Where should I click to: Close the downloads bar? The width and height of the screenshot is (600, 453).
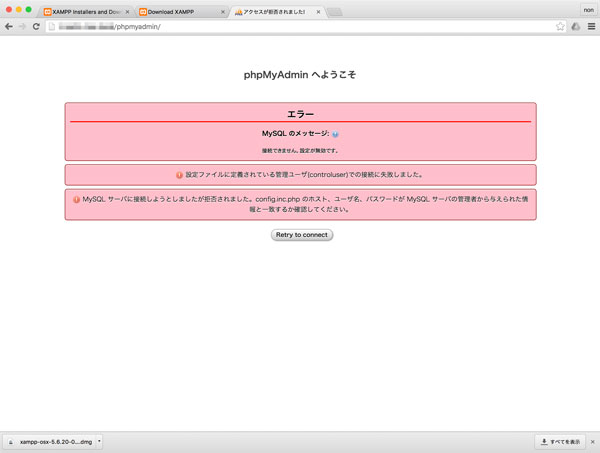point(592,442)
